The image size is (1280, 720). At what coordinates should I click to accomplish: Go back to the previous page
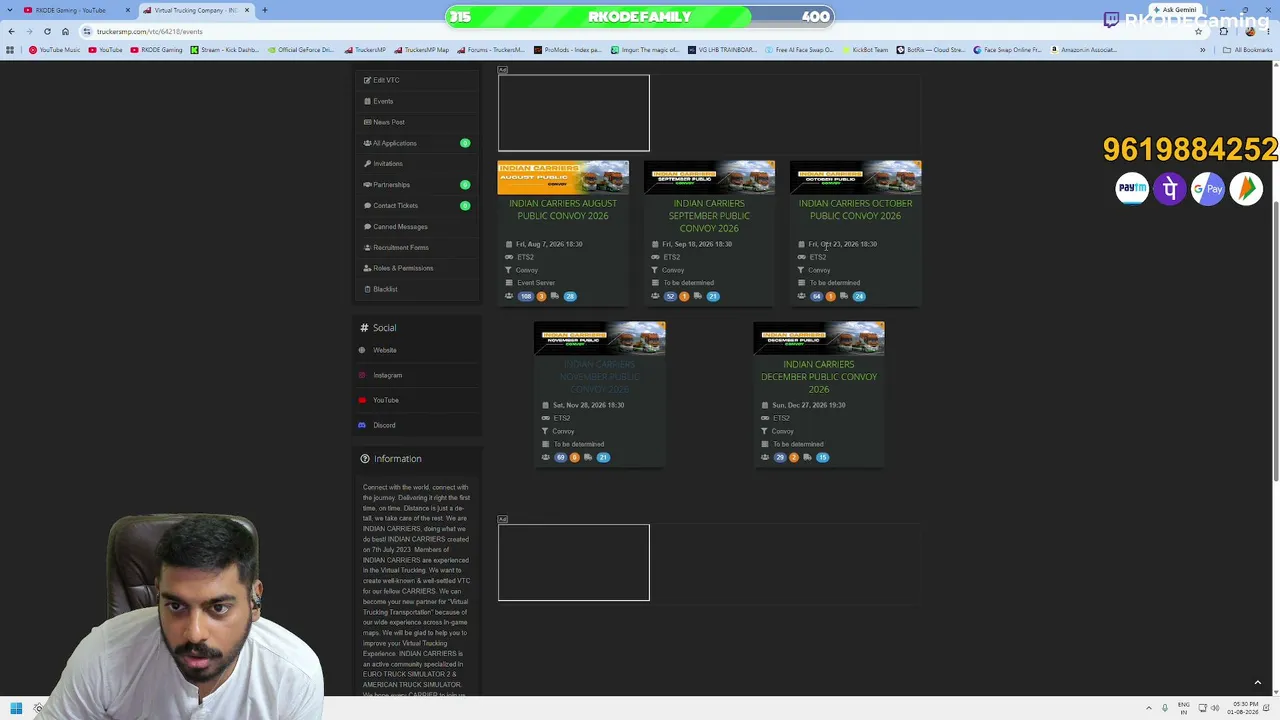[x=11, y=31]
